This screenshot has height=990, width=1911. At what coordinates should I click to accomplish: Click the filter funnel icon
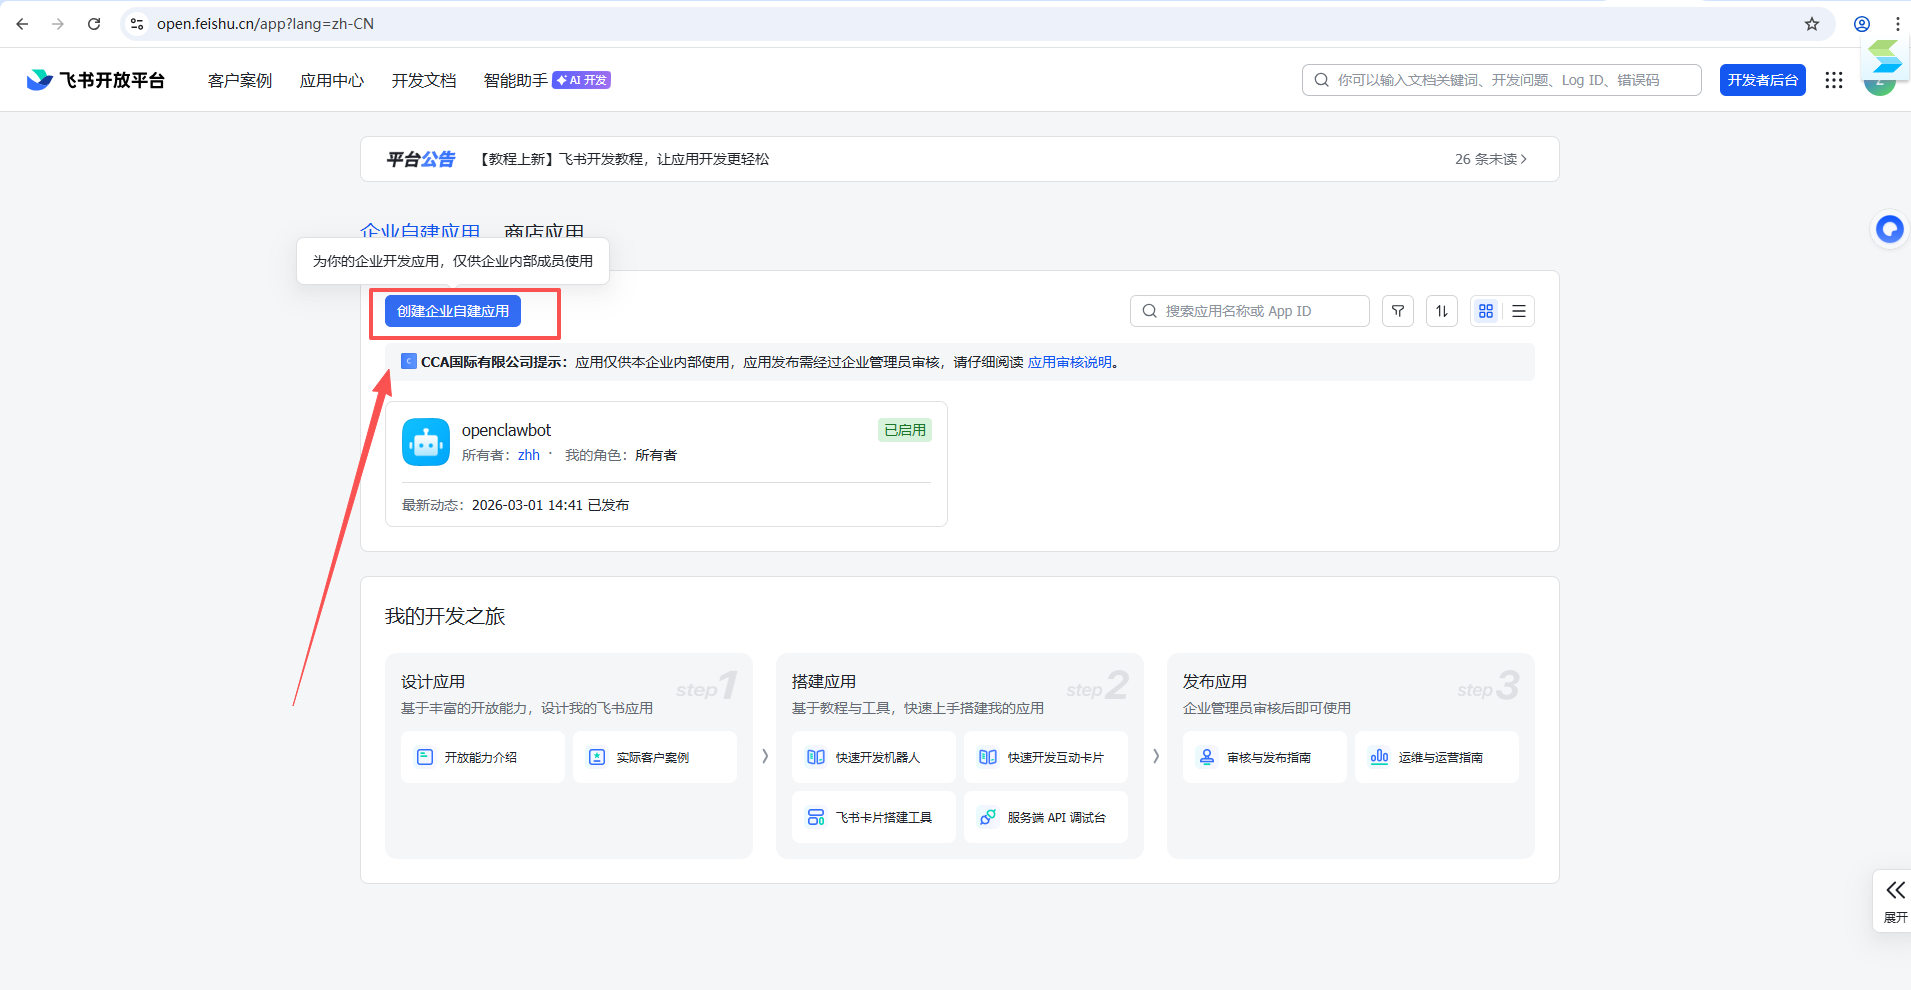pyautogui.click(x=1398, y=311)
